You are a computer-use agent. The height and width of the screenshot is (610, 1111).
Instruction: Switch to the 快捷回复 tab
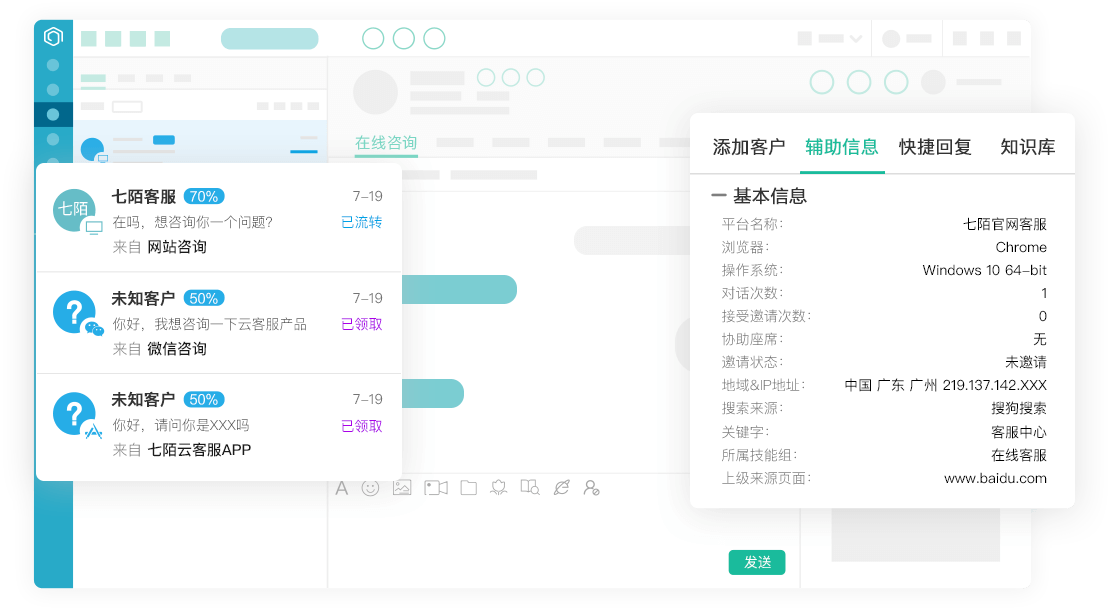[935, 147]
